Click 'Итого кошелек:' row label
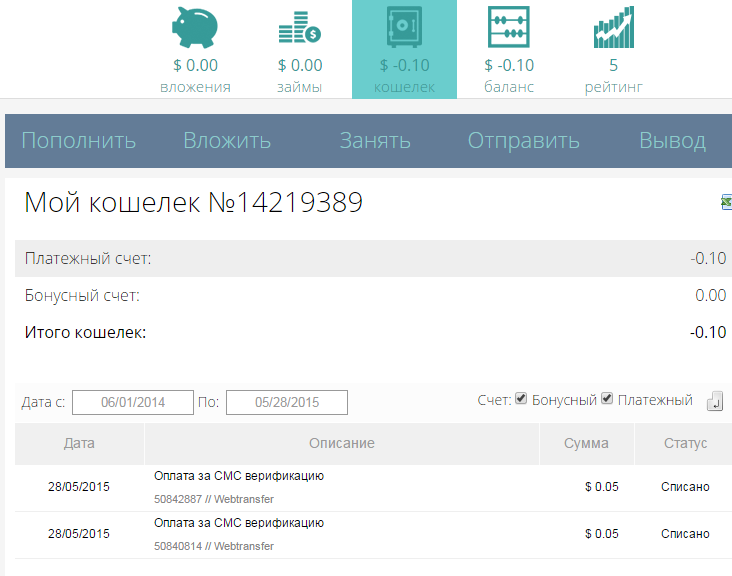Screen dimensions: 732x576 [x=85, y=332]
